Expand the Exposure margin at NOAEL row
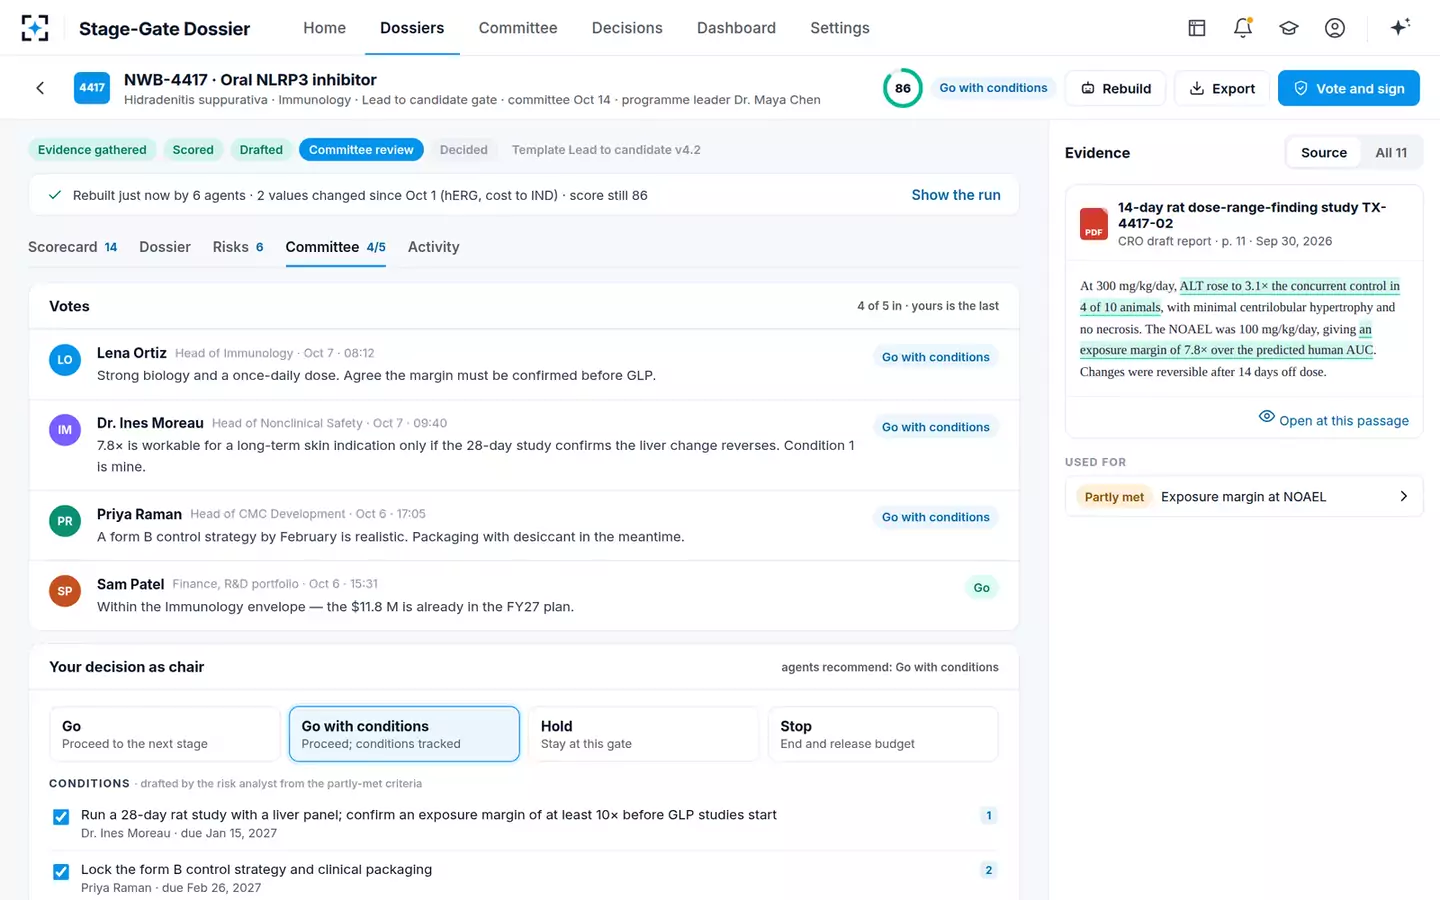1440x900 pixels. (x=1244, y=497)
